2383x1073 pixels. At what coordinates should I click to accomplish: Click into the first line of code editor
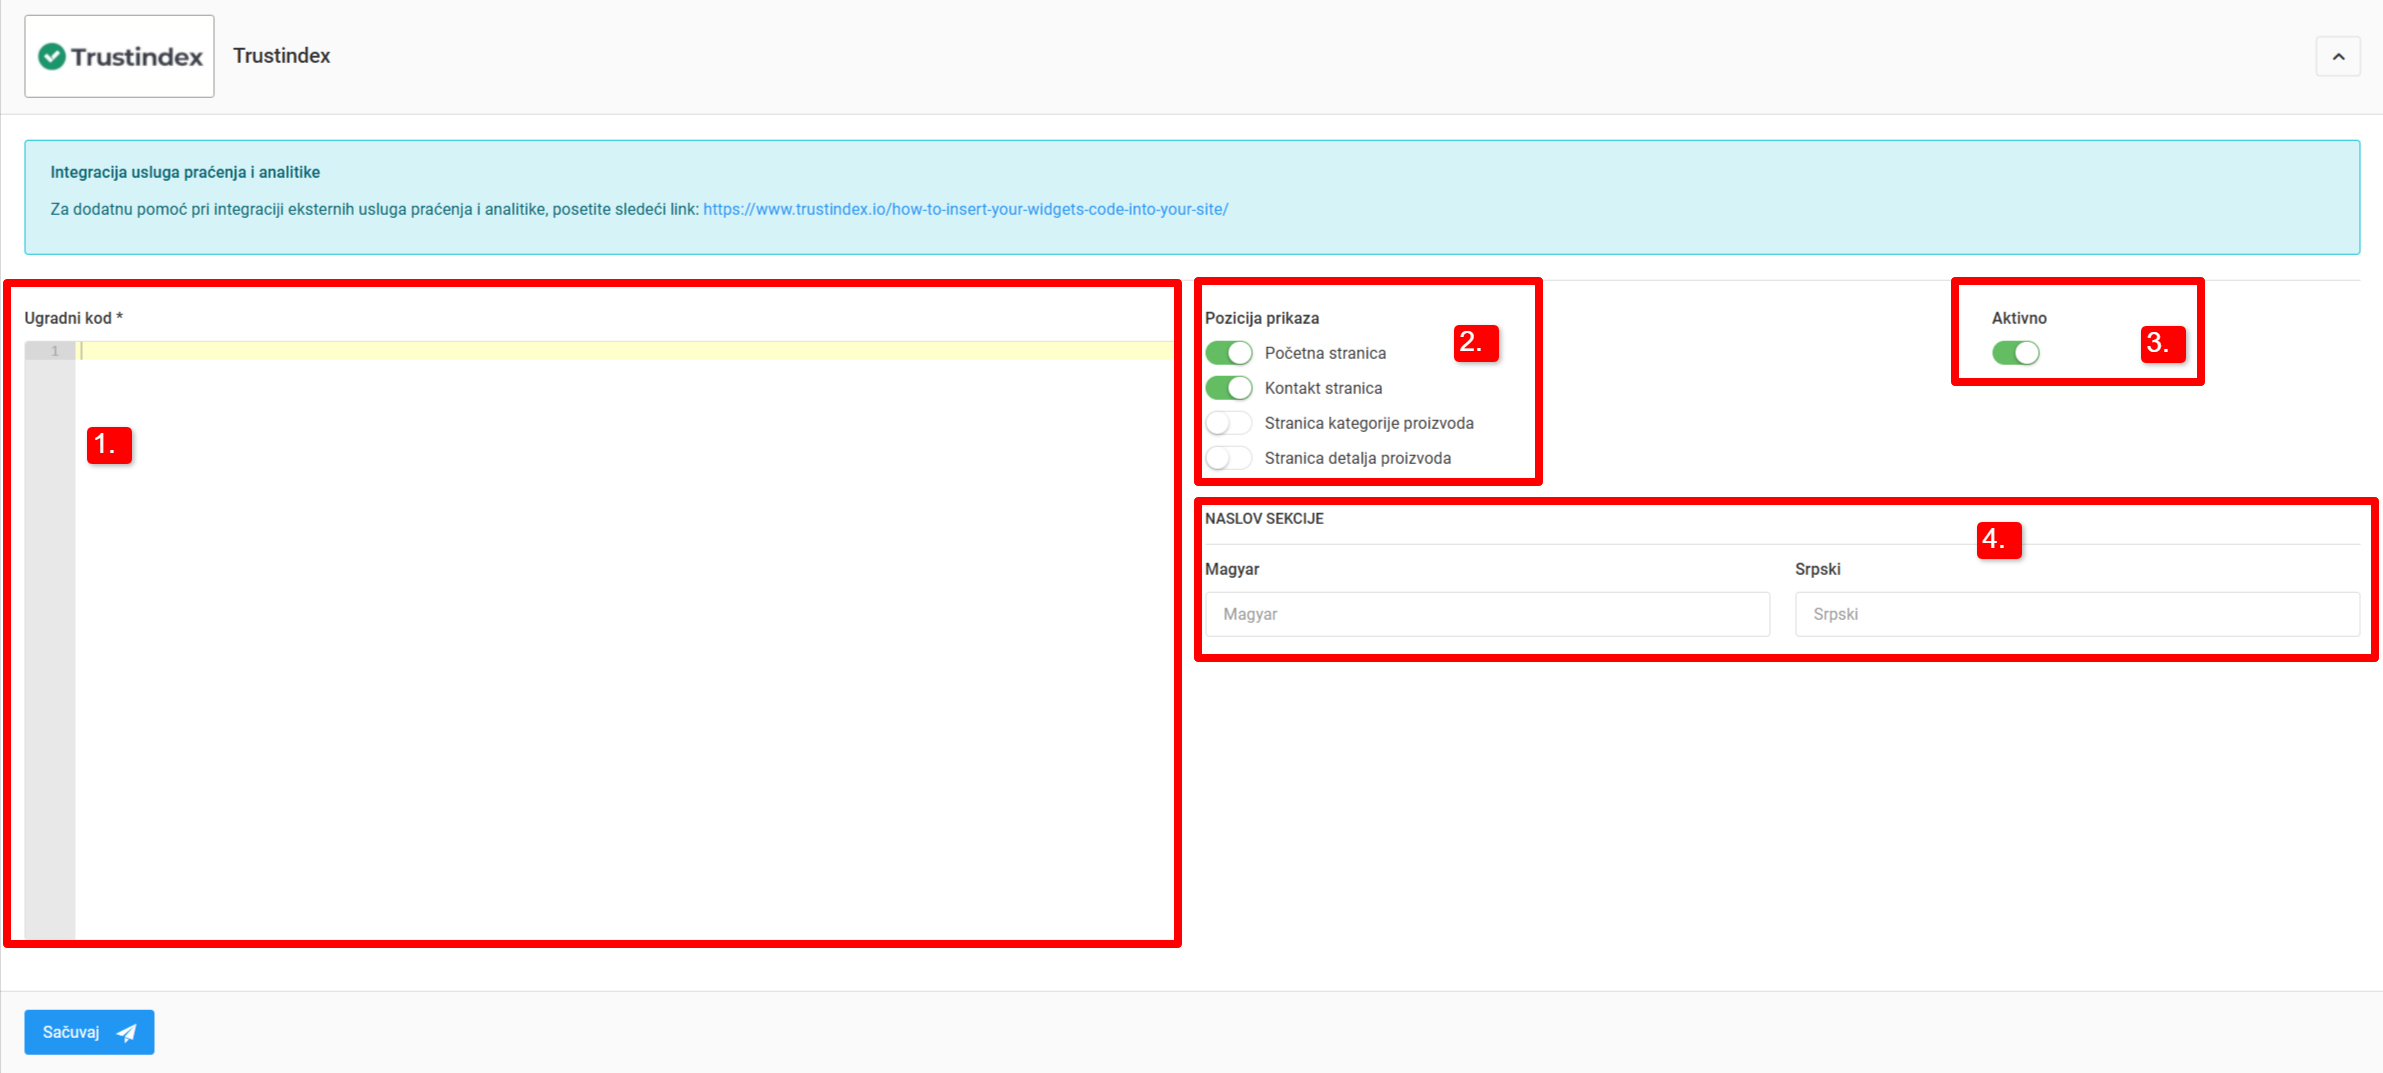click(620, 351)
